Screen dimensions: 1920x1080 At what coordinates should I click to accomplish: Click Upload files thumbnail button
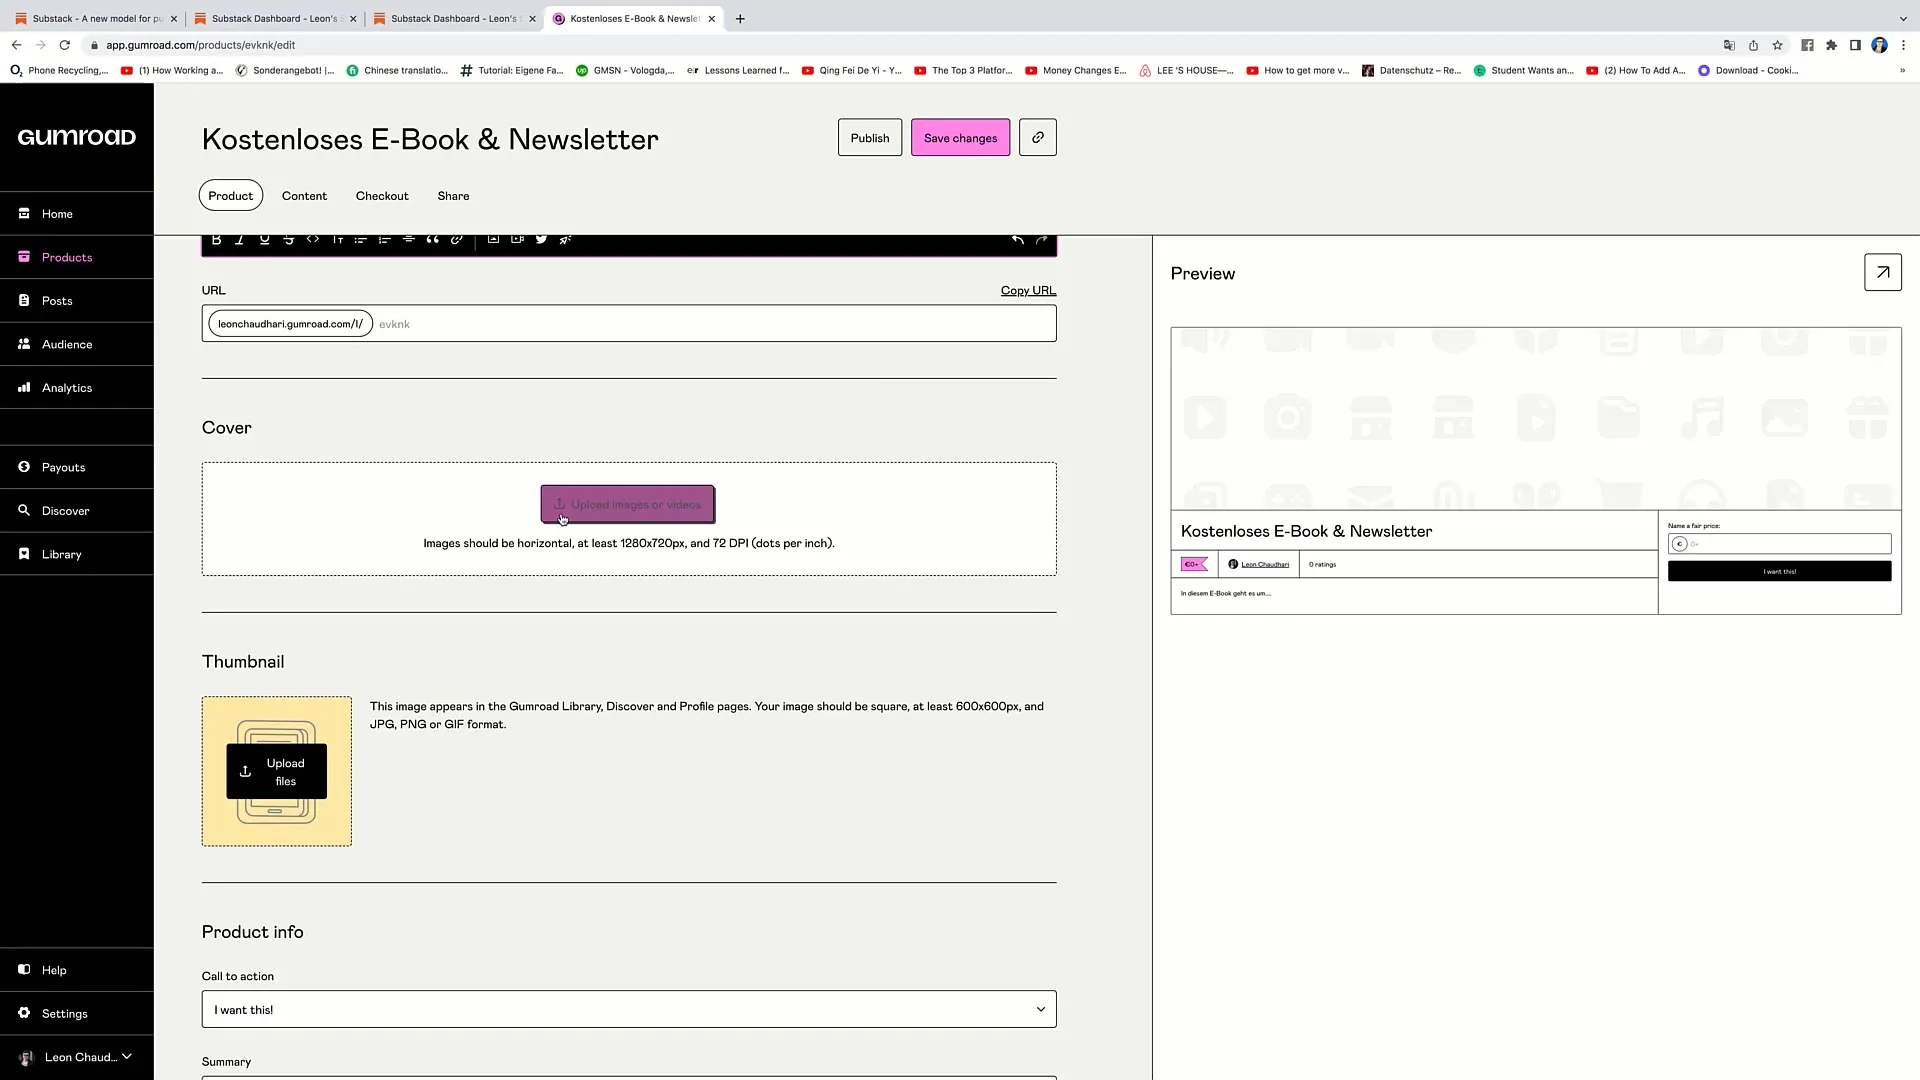point(276,772)
